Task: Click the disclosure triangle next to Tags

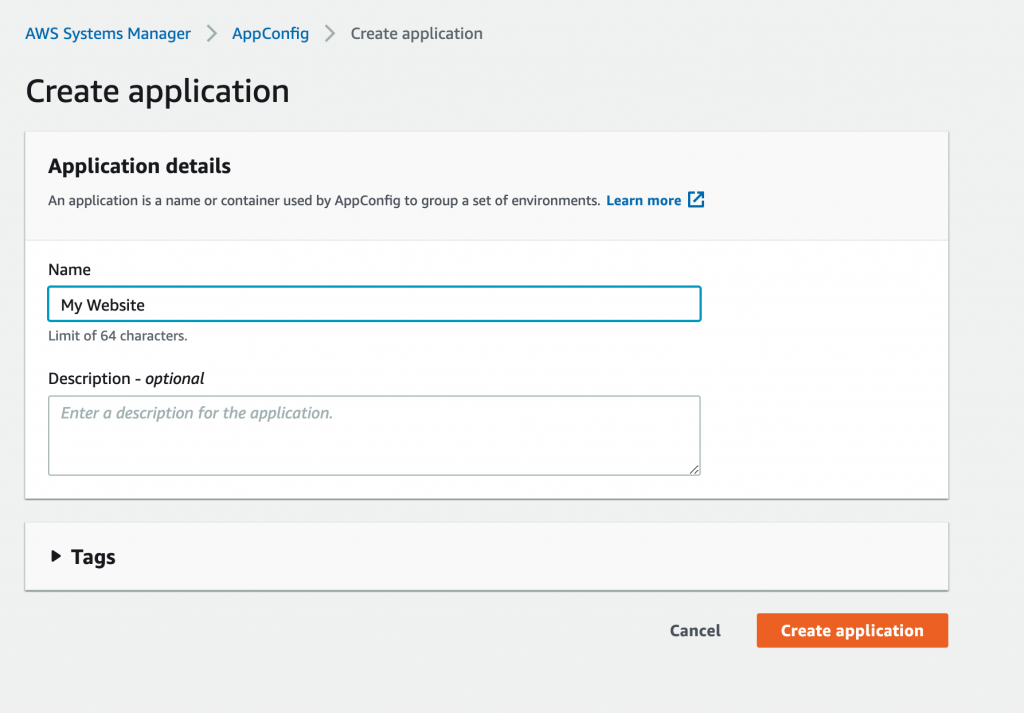Action: click(55, 557)
